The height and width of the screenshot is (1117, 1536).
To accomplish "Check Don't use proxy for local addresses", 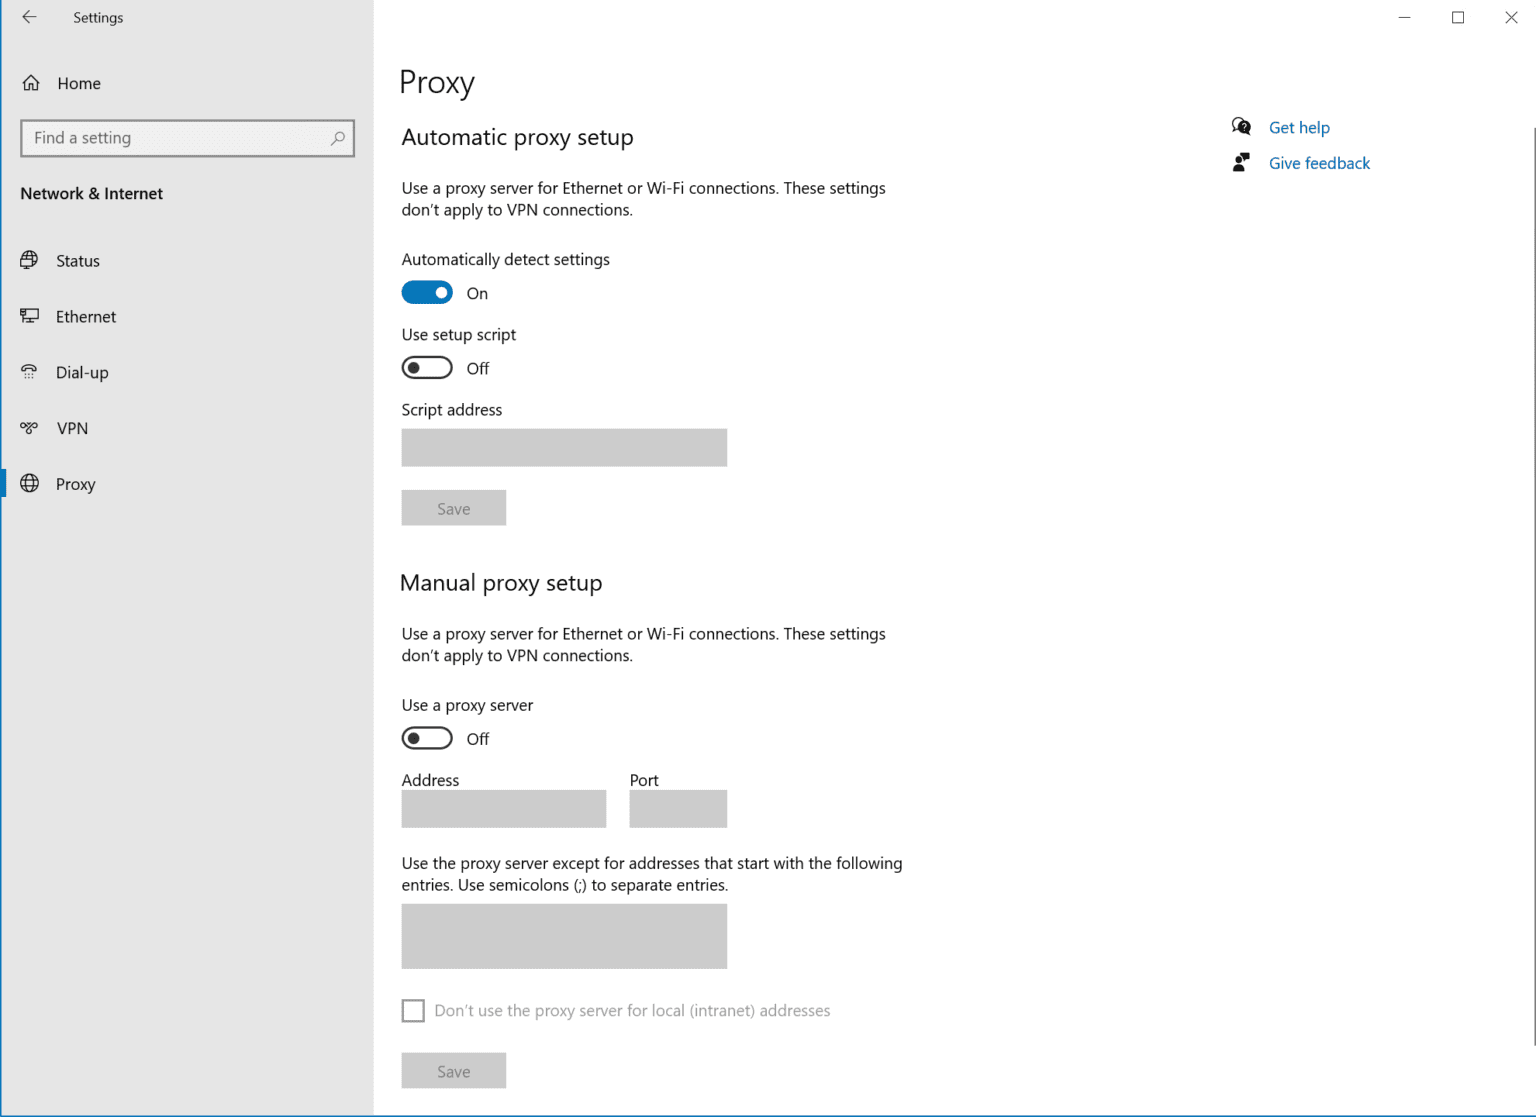I will 413,1010.
